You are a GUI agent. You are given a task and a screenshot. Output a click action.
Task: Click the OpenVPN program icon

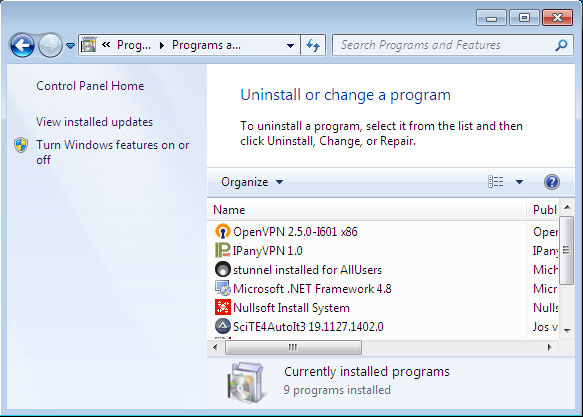[222, 232]
